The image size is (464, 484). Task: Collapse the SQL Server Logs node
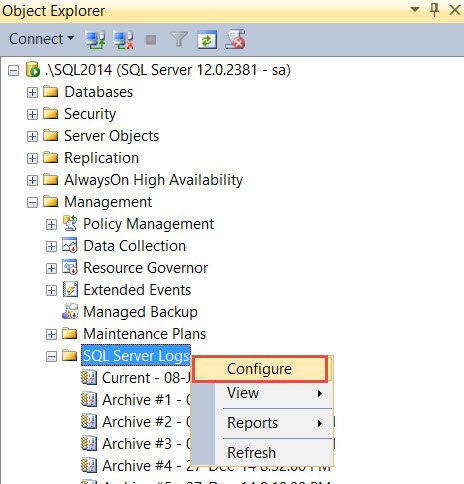[51, 356]
